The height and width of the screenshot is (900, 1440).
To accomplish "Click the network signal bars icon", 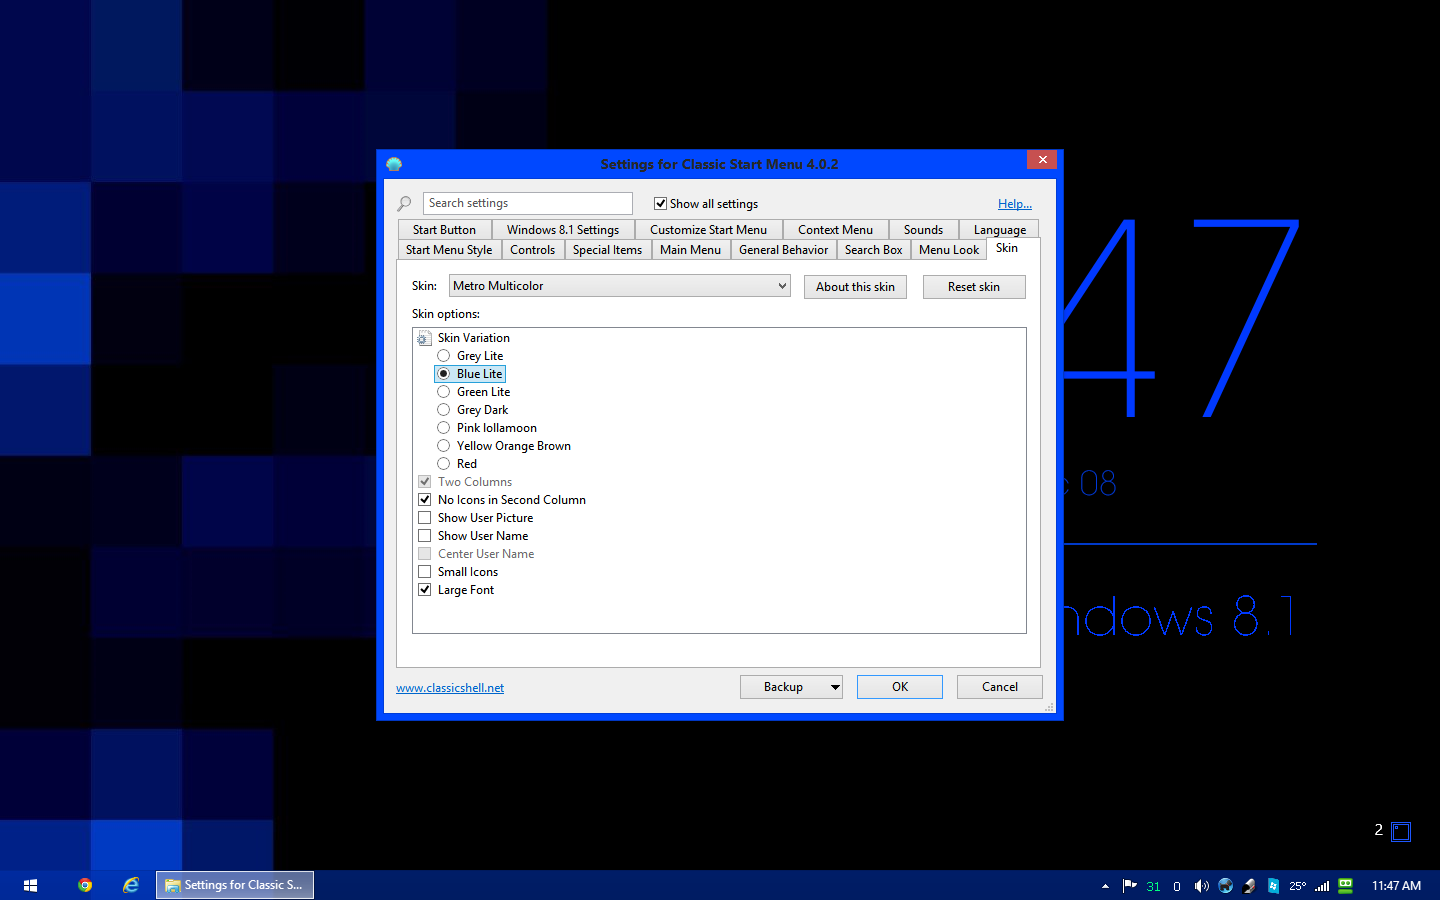I will [x=1322, y=886].
